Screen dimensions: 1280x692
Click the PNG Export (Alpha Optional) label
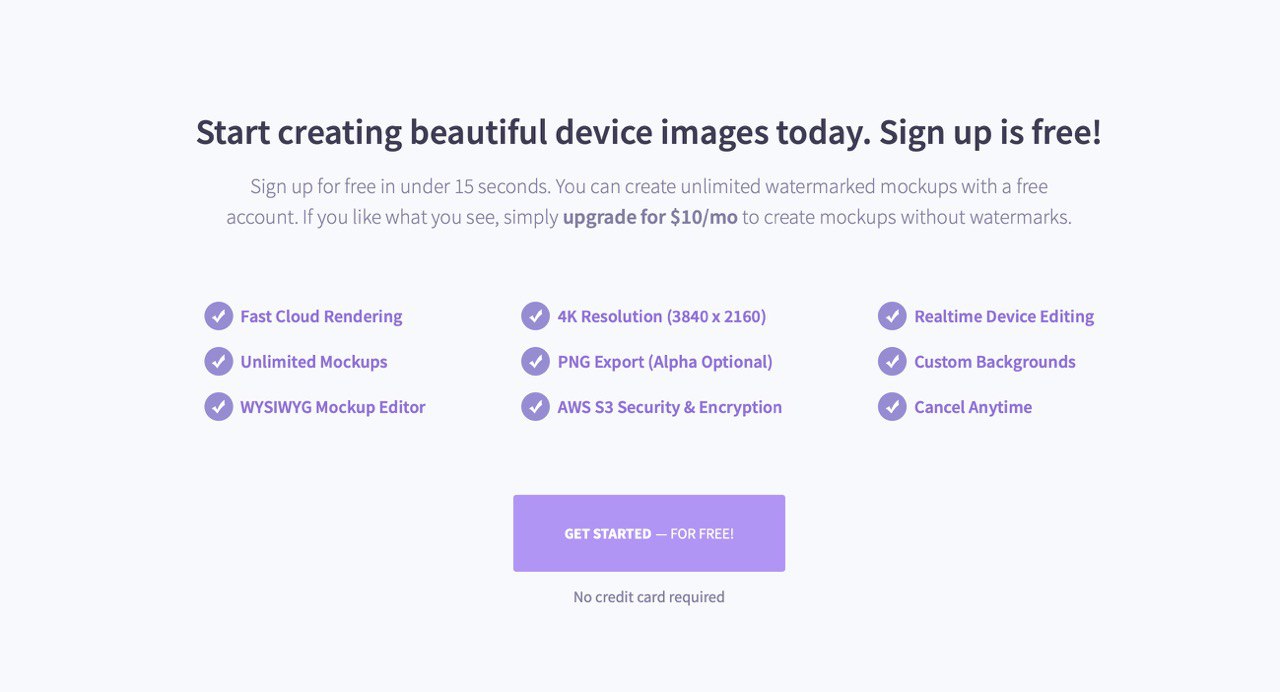coord(665,362)
